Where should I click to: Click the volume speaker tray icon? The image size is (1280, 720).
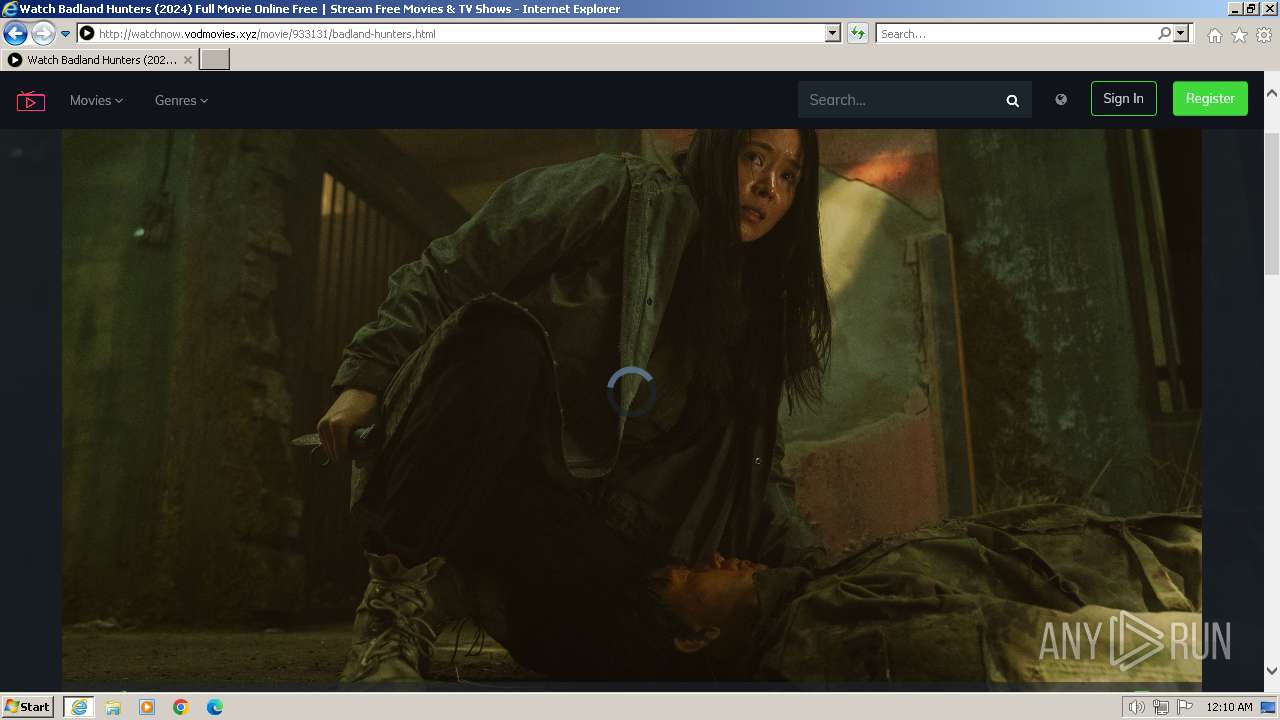tap(1137, 707)
